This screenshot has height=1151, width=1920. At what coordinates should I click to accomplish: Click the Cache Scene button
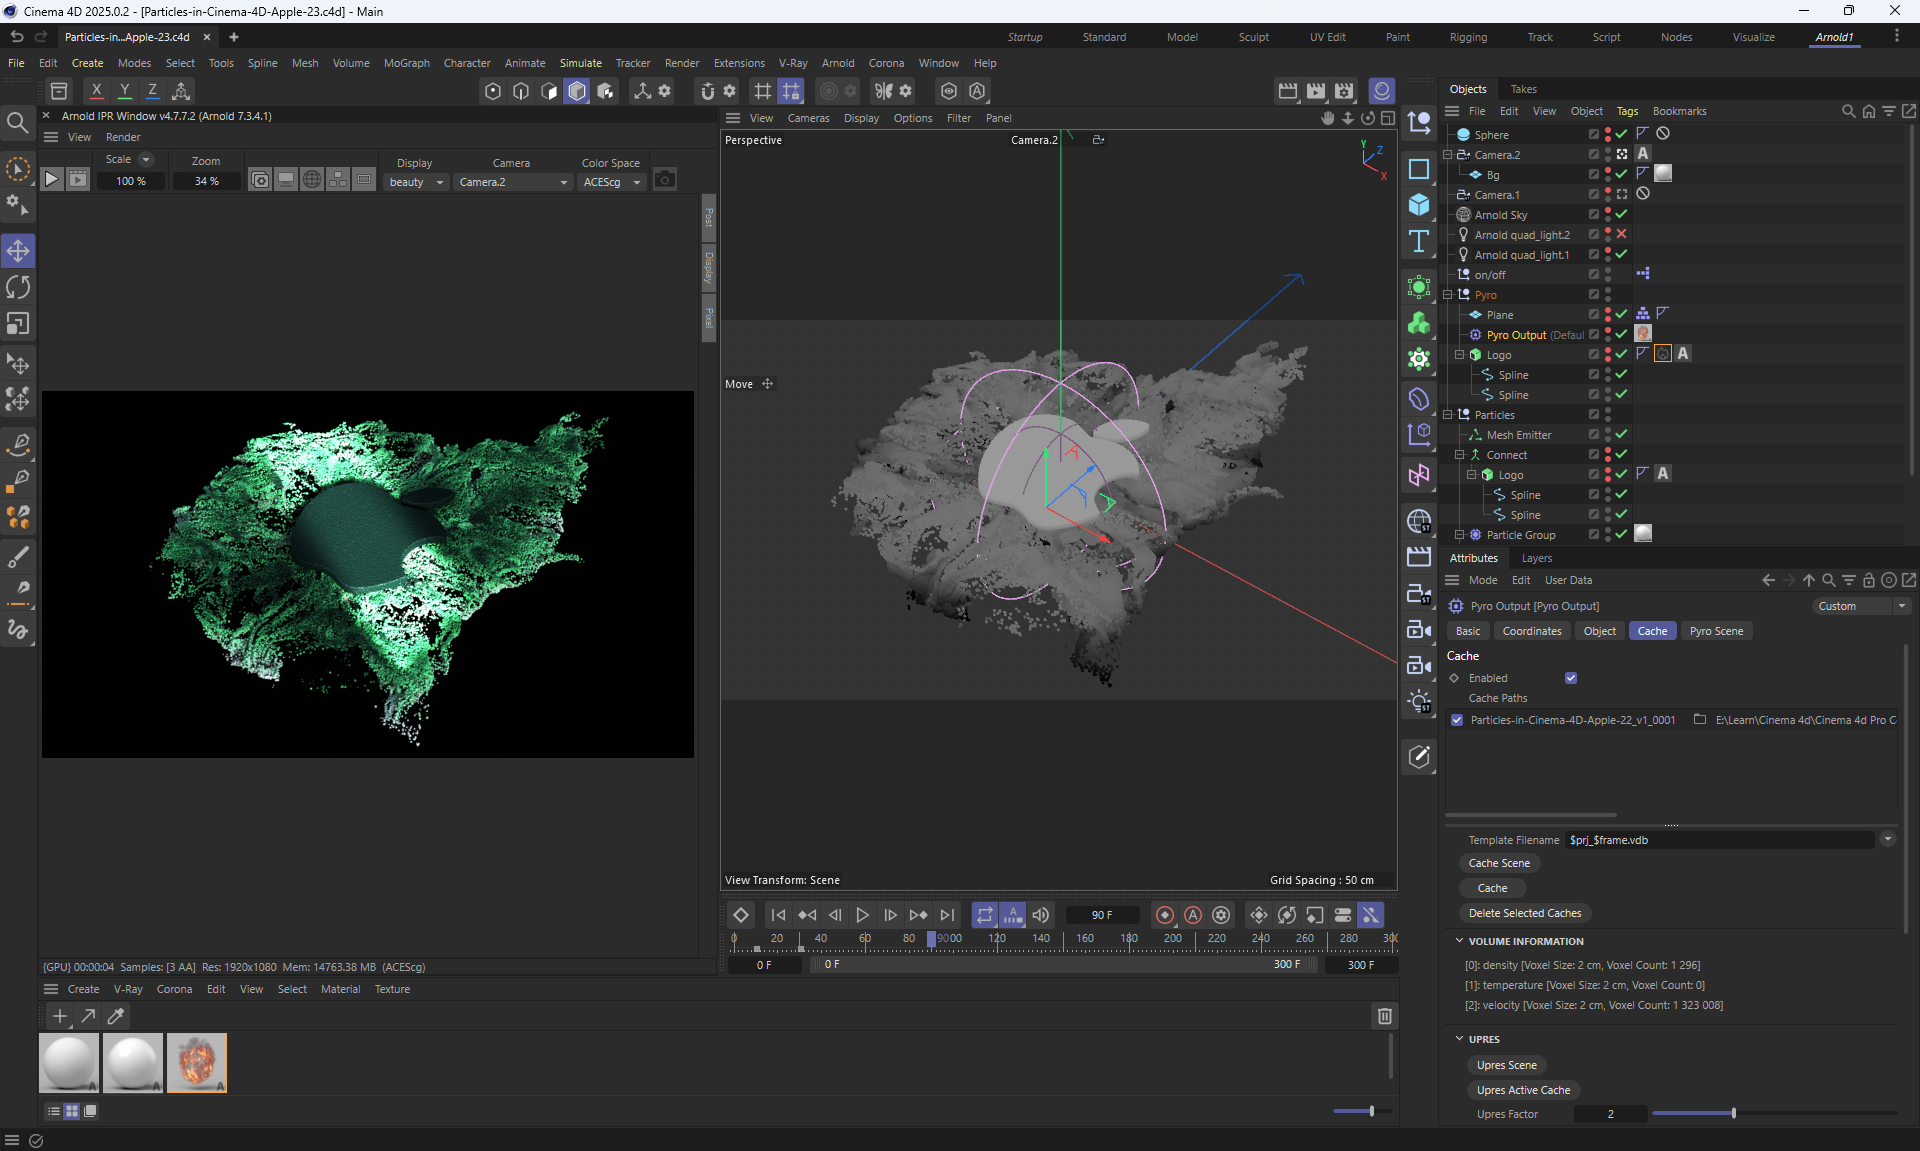coord(1499,863)
